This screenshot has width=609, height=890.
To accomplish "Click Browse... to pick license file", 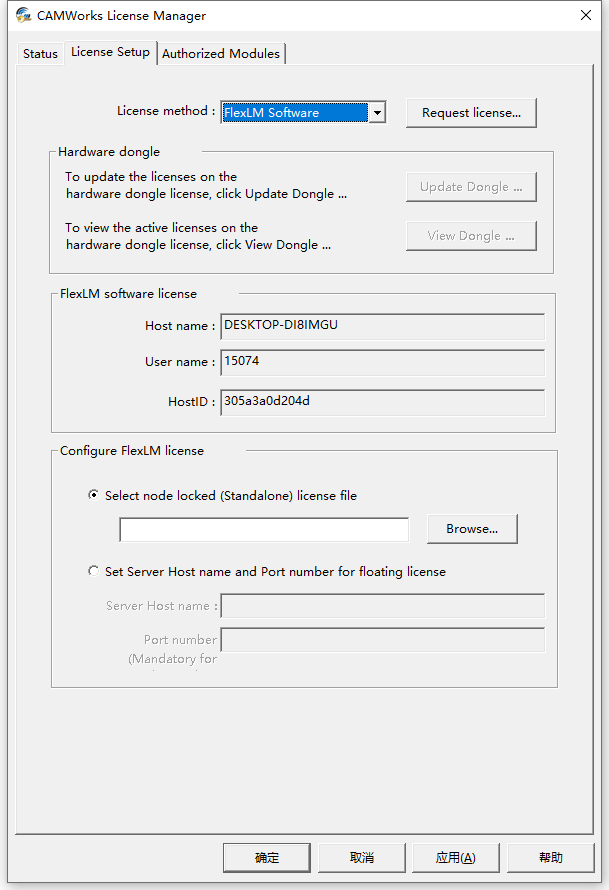I will pyautogui.click(x=472, y=529).
